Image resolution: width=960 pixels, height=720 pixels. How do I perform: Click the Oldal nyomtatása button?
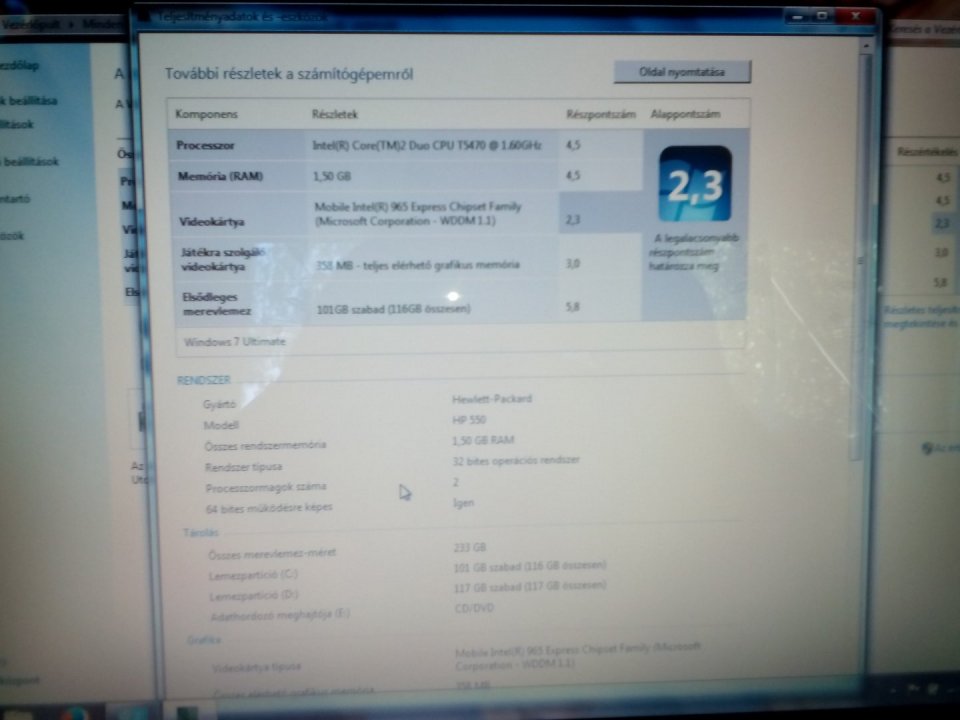point(682,72)
